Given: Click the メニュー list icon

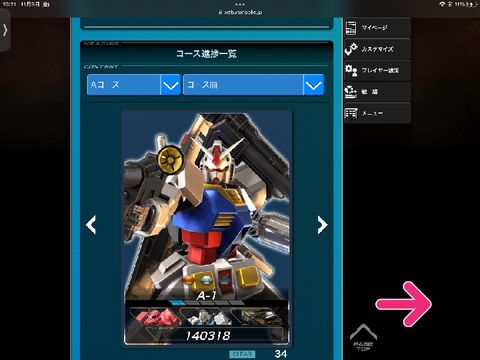Looking at the screenshot, I should point(351,113).
